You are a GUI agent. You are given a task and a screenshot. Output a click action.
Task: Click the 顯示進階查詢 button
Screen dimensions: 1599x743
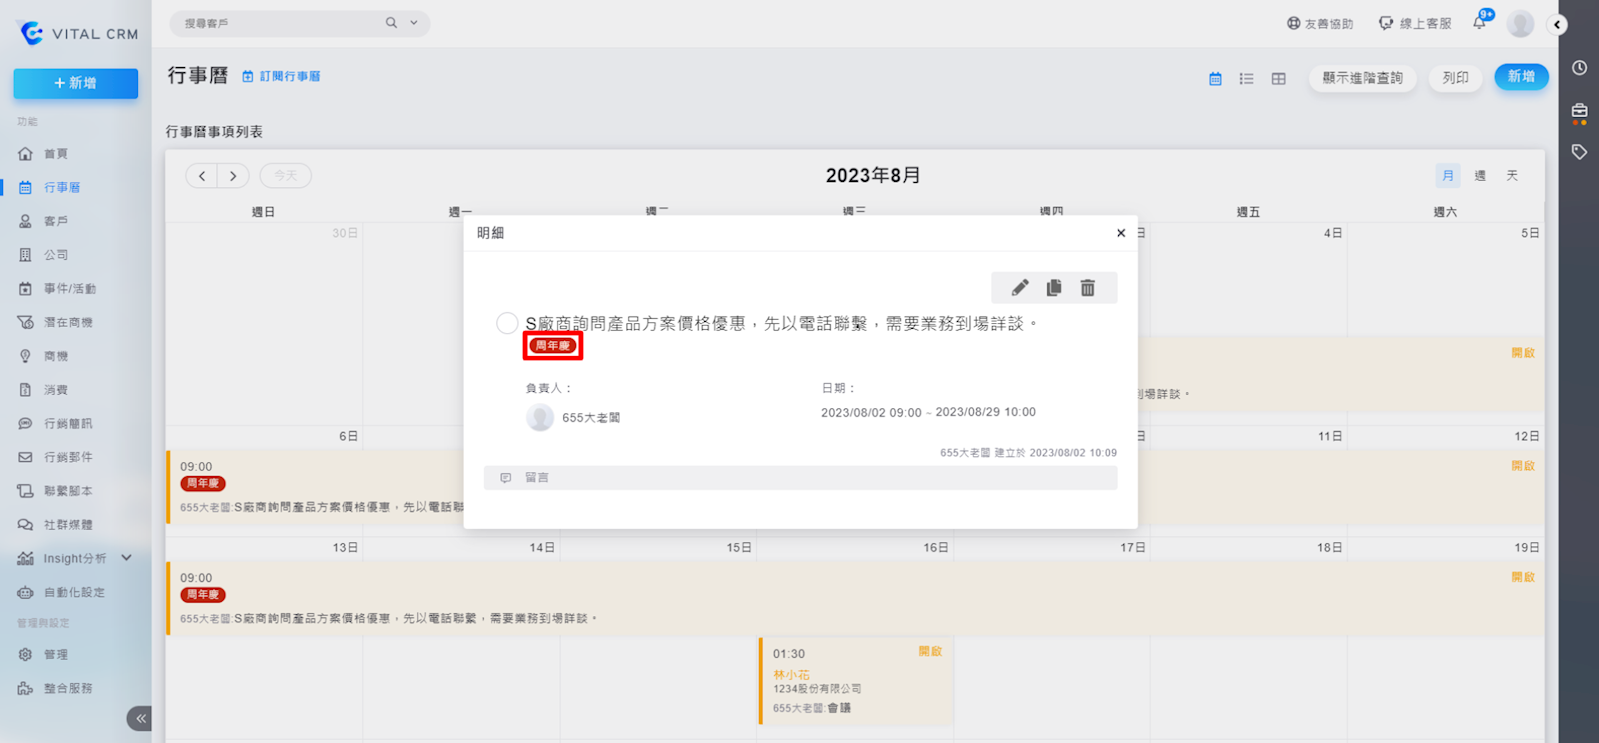click(1362, 78)
